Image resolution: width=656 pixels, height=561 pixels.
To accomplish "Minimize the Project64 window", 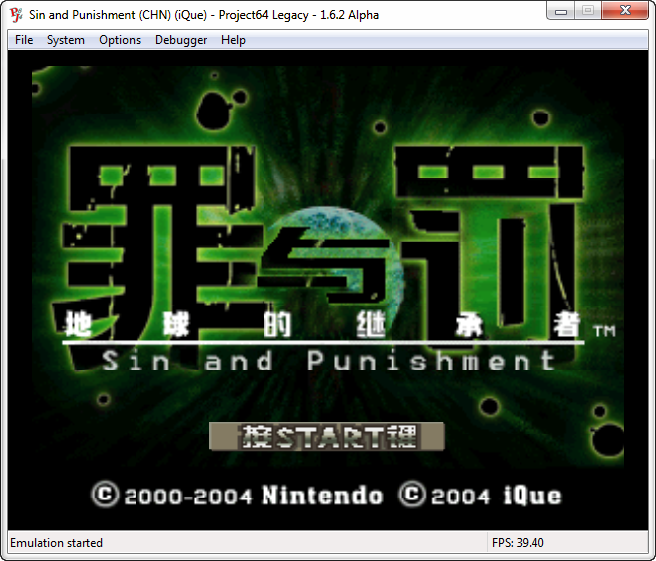I will point(561,11).
